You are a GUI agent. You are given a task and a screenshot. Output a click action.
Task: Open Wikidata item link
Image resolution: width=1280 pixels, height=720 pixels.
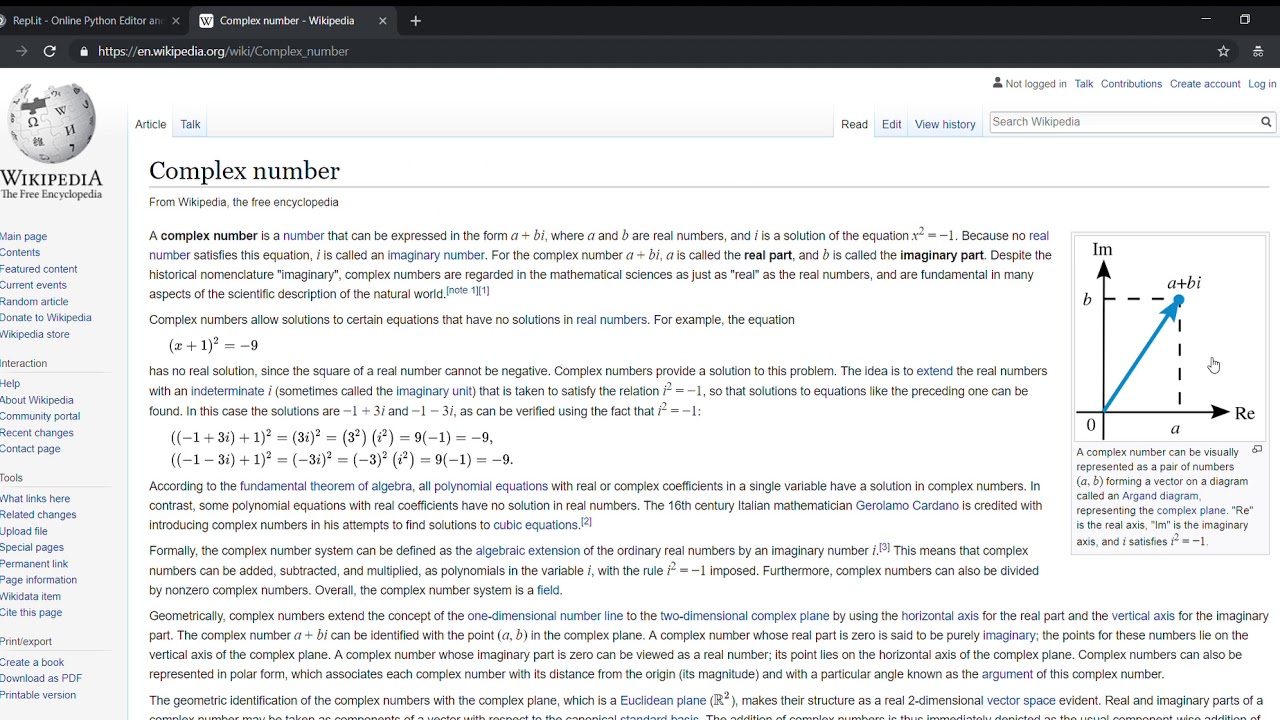30,596
